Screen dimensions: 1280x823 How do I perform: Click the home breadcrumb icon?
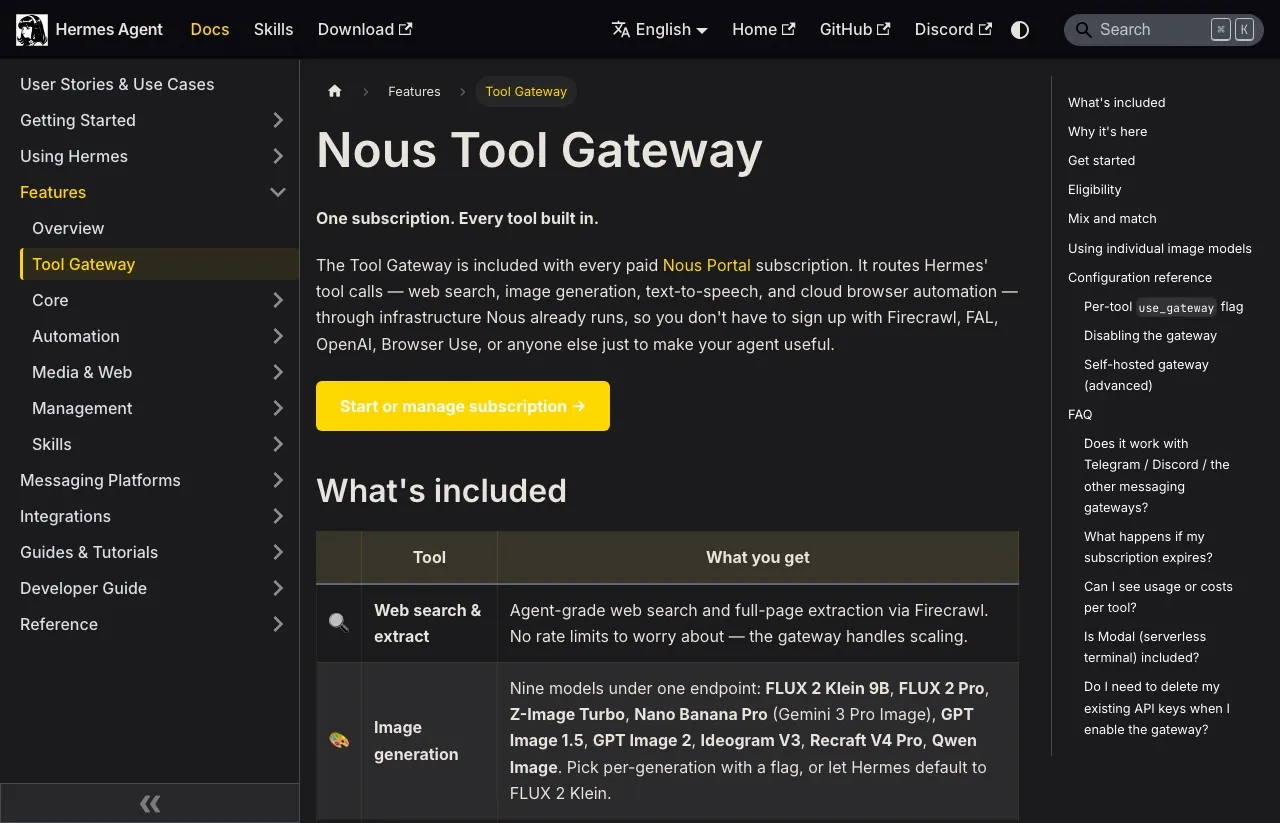pyautogui.click(x=335, y=91)
